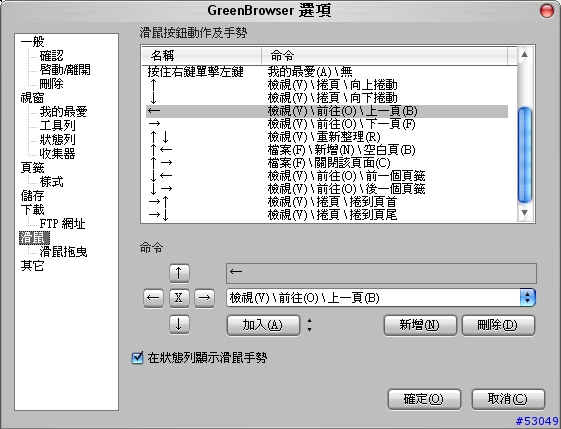Viewport: 561px width, 429px height.
Task: Cancel with the 取消(C) button
Action: pos(508,399)
